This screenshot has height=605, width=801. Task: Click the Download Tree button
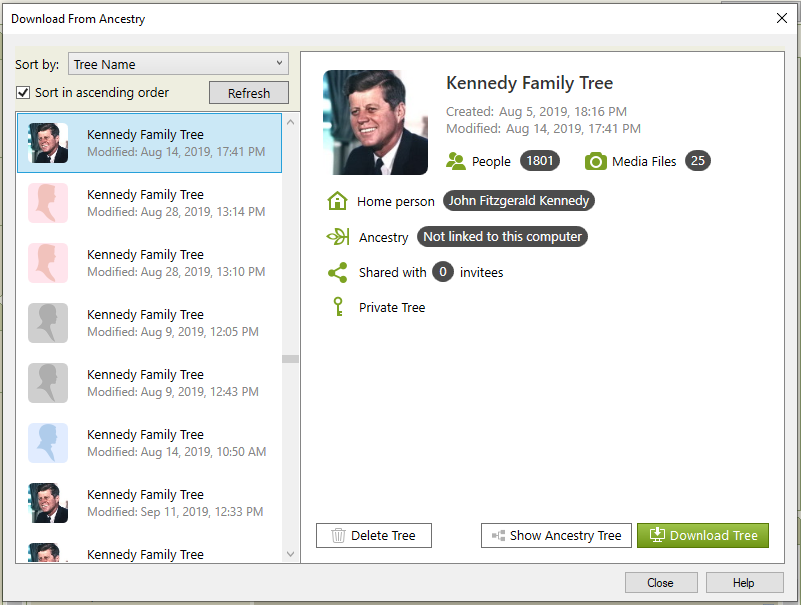coord(703,535)
